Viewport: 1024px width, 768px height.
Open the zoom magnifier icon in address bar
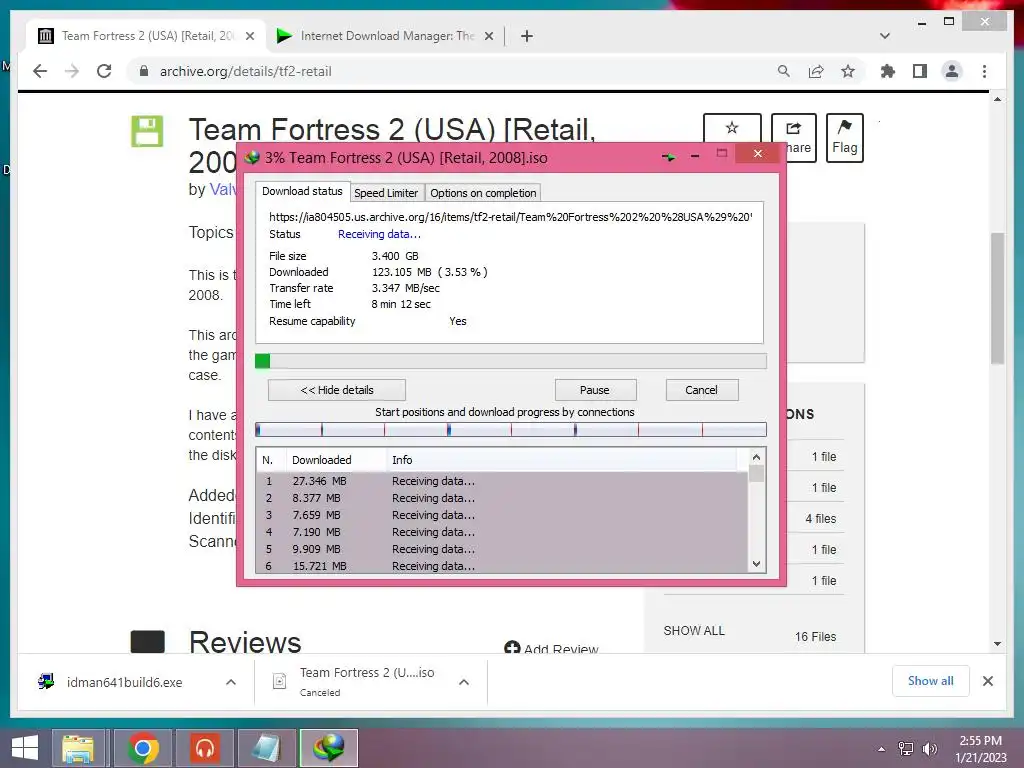(x=784, y=71)
